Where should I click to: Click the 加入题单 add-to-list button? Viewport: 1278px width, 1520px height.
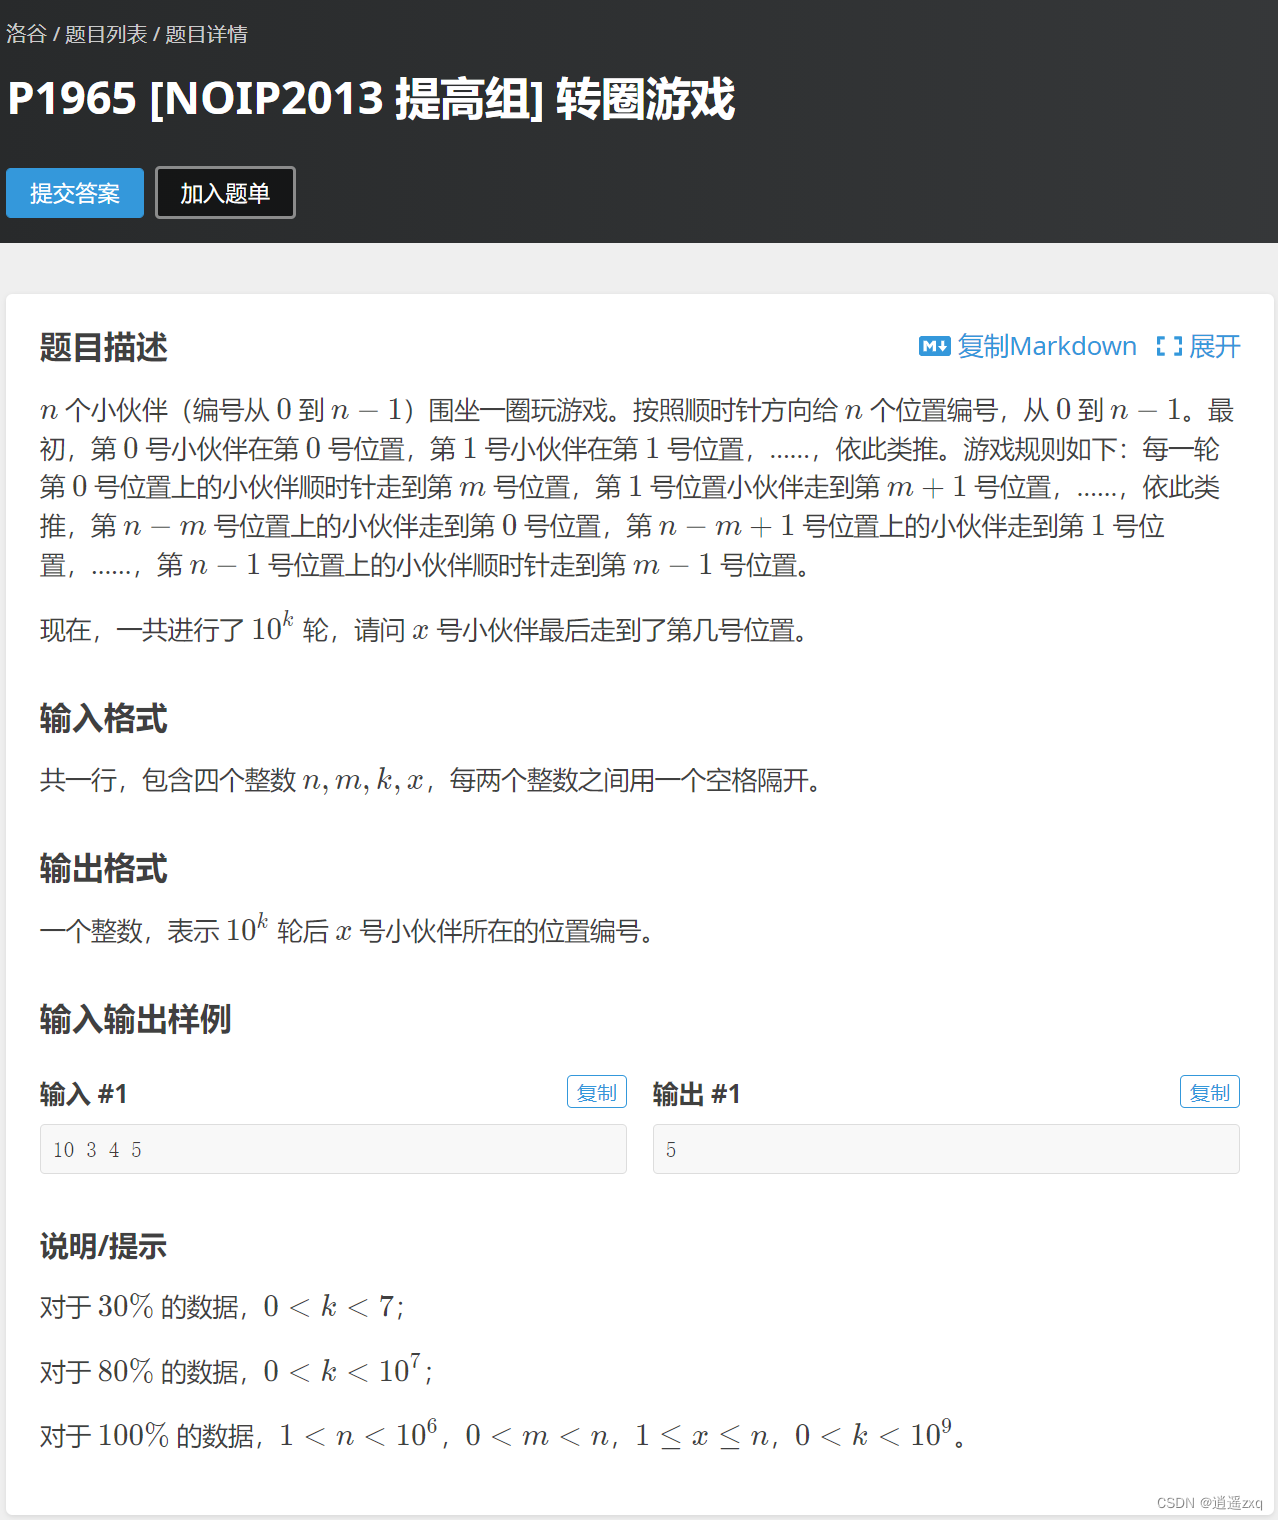225,193
